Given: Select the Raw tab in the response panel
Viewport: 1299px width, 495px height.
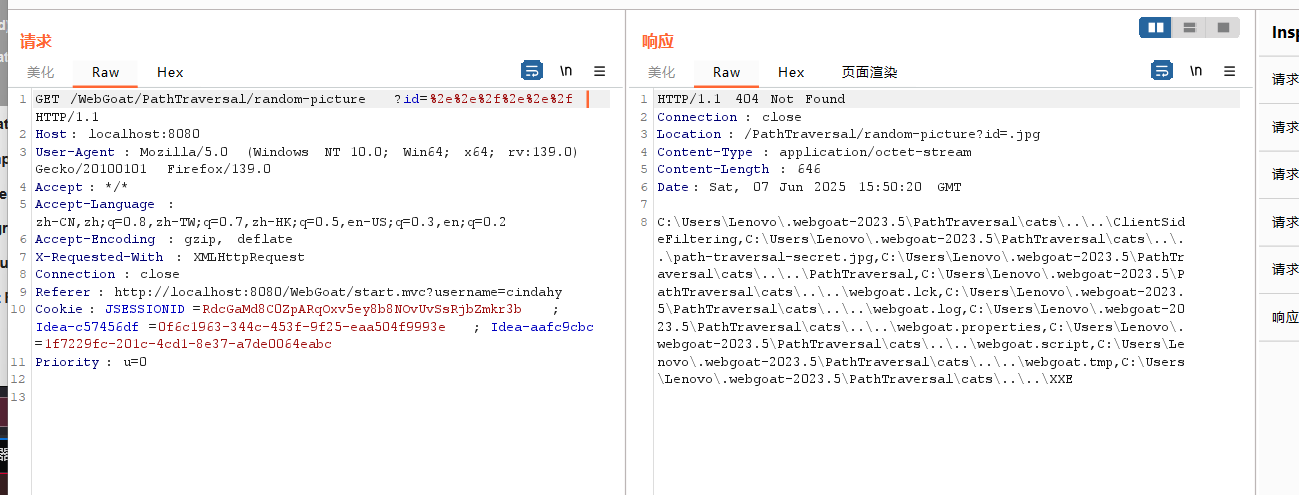Looking at the screenshot, I should pos(726,72).
